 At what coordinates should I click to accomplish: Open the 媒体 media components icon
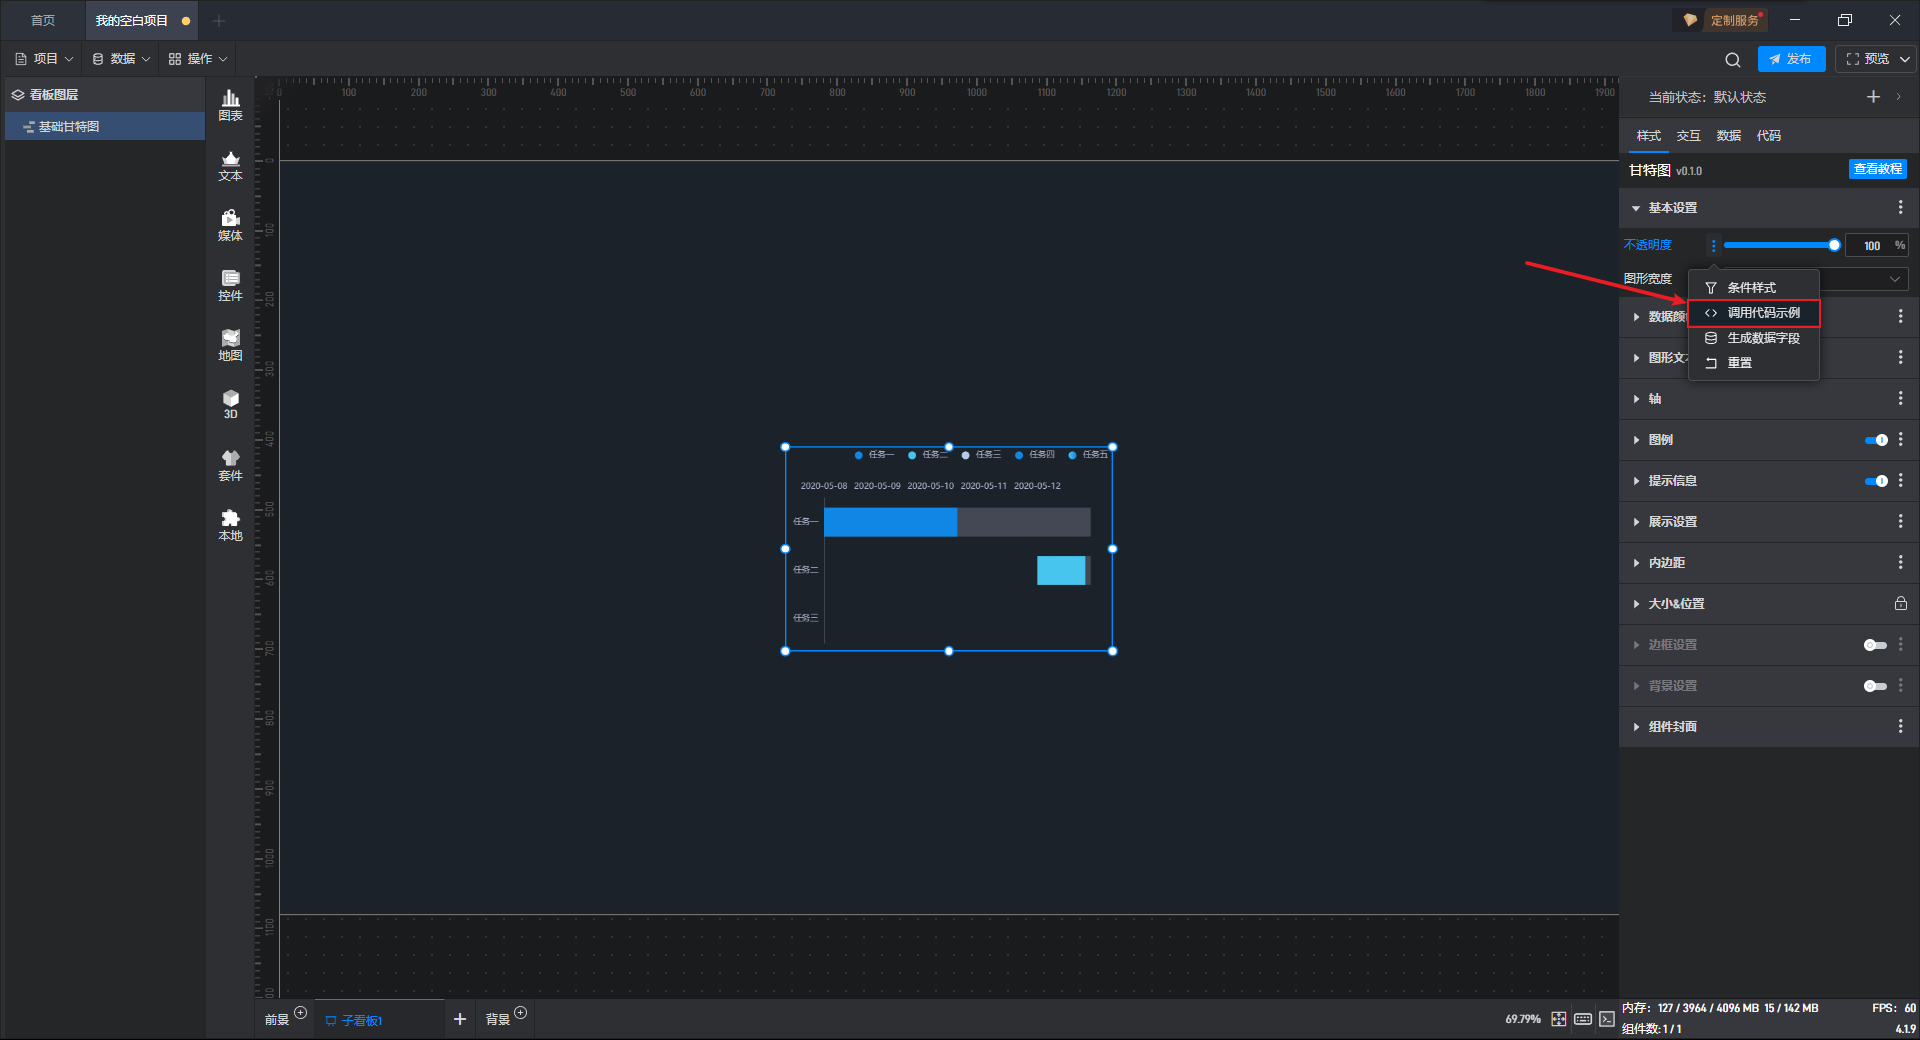coord(230,225)
